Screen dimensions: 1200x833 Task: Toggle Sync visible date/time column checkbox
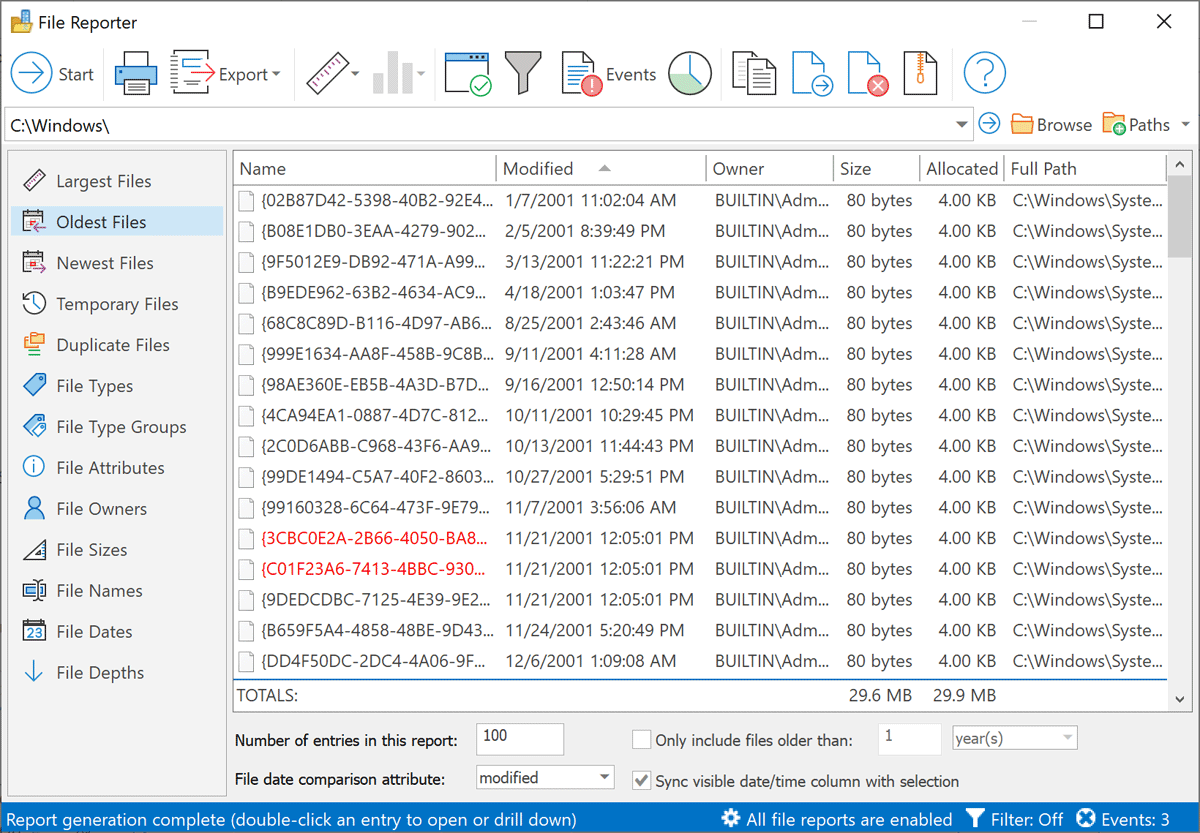pyautogui.click(x=642, y=781)
